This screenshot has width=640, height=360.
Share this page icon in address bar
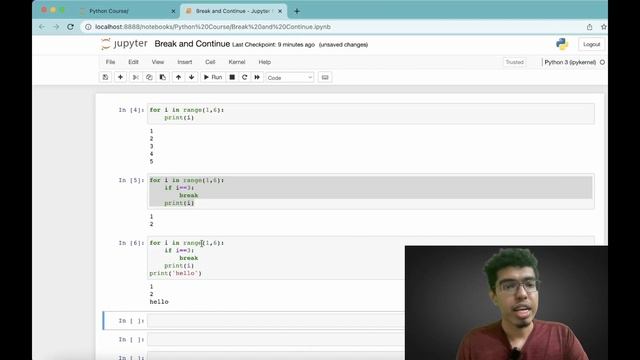pyautogui.click(x=589, y=27)
